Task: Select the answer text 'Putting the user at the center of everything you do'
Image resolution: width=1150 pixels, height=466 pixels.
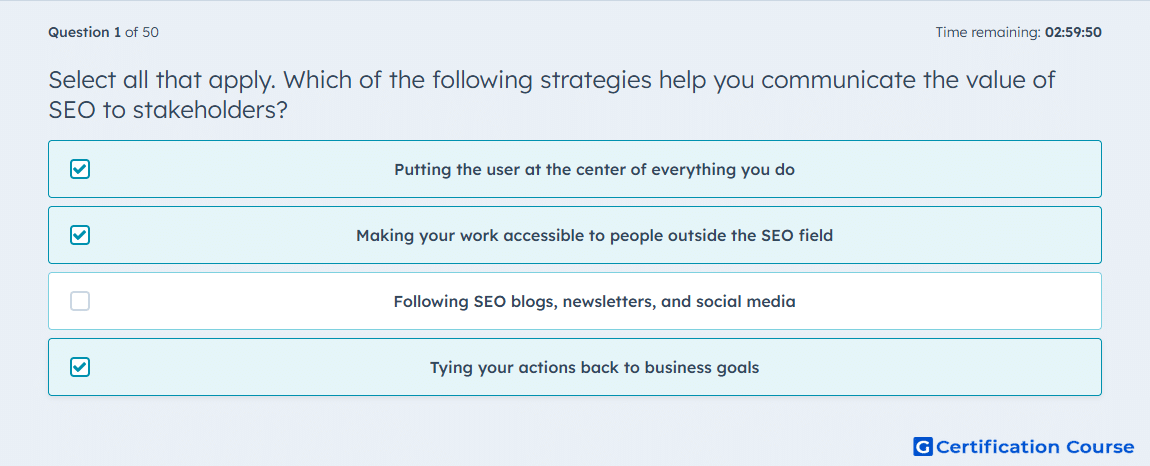Action: tap(595, 170)
